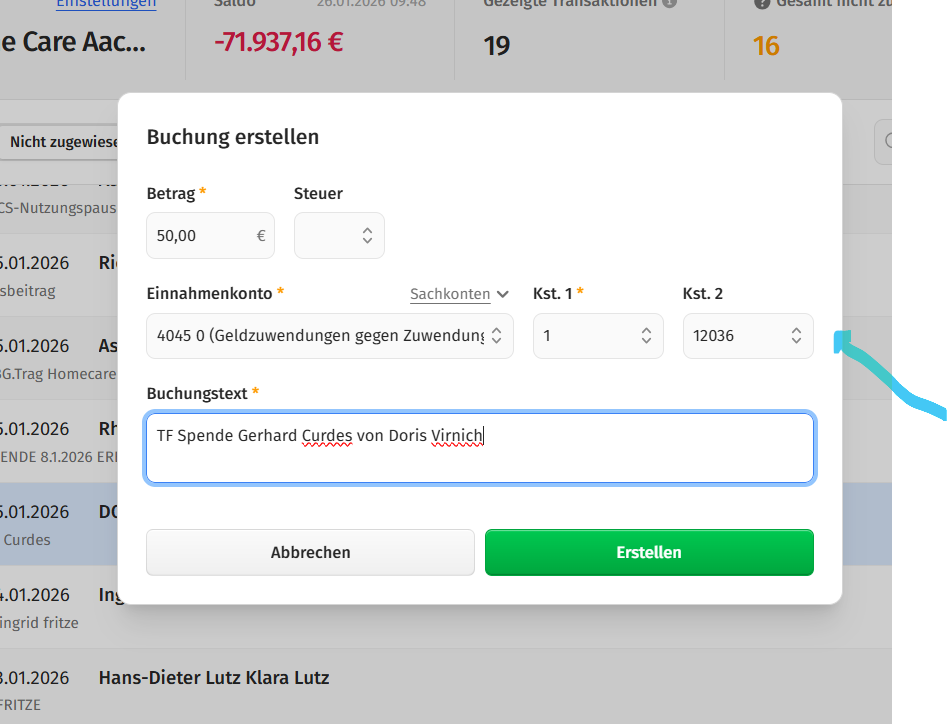Viewport: 948px width, 724px height.
Task: Click the unassigned count 16
Action: [x=766, y=46]
